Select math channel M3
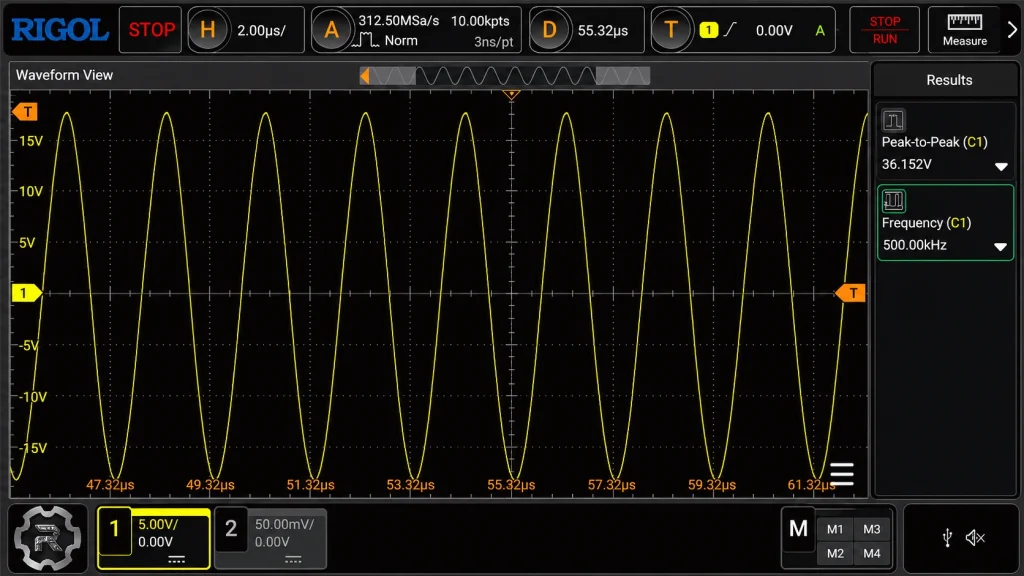The width and height of the screenshot is (1024, 576). pos(872,530)
